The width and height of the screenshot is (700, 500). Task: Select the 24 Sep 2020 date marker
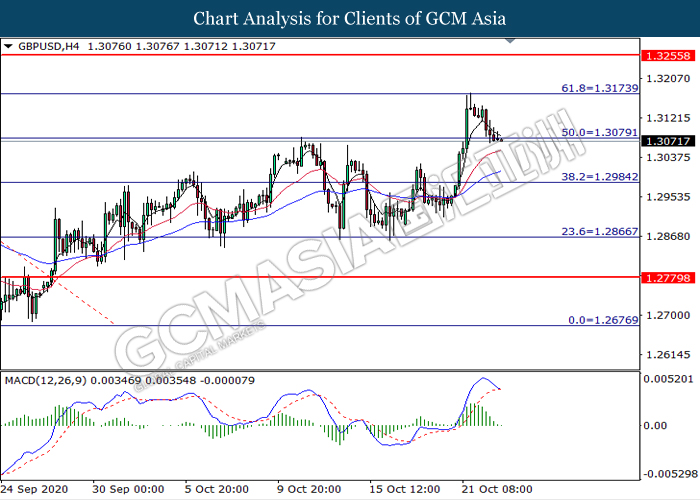click(x=34, y=490)
